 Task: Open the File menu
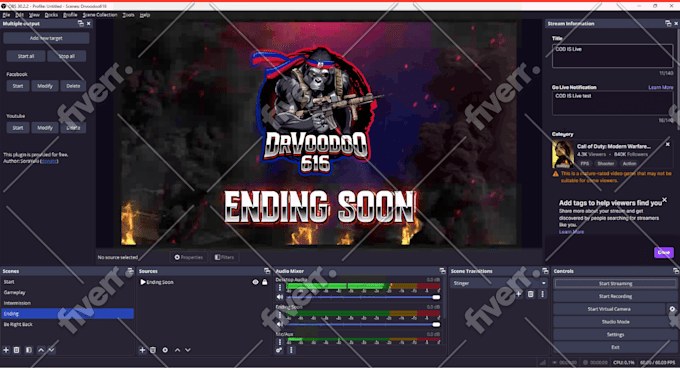6,15
